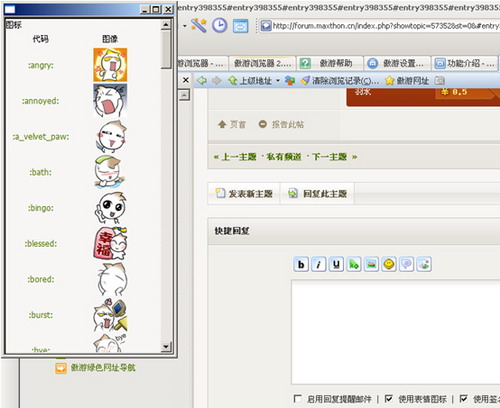Click the 快捷回复 section header
Image resolution: width=500 pixels, height=408 pixels.
tap(232, 231)
